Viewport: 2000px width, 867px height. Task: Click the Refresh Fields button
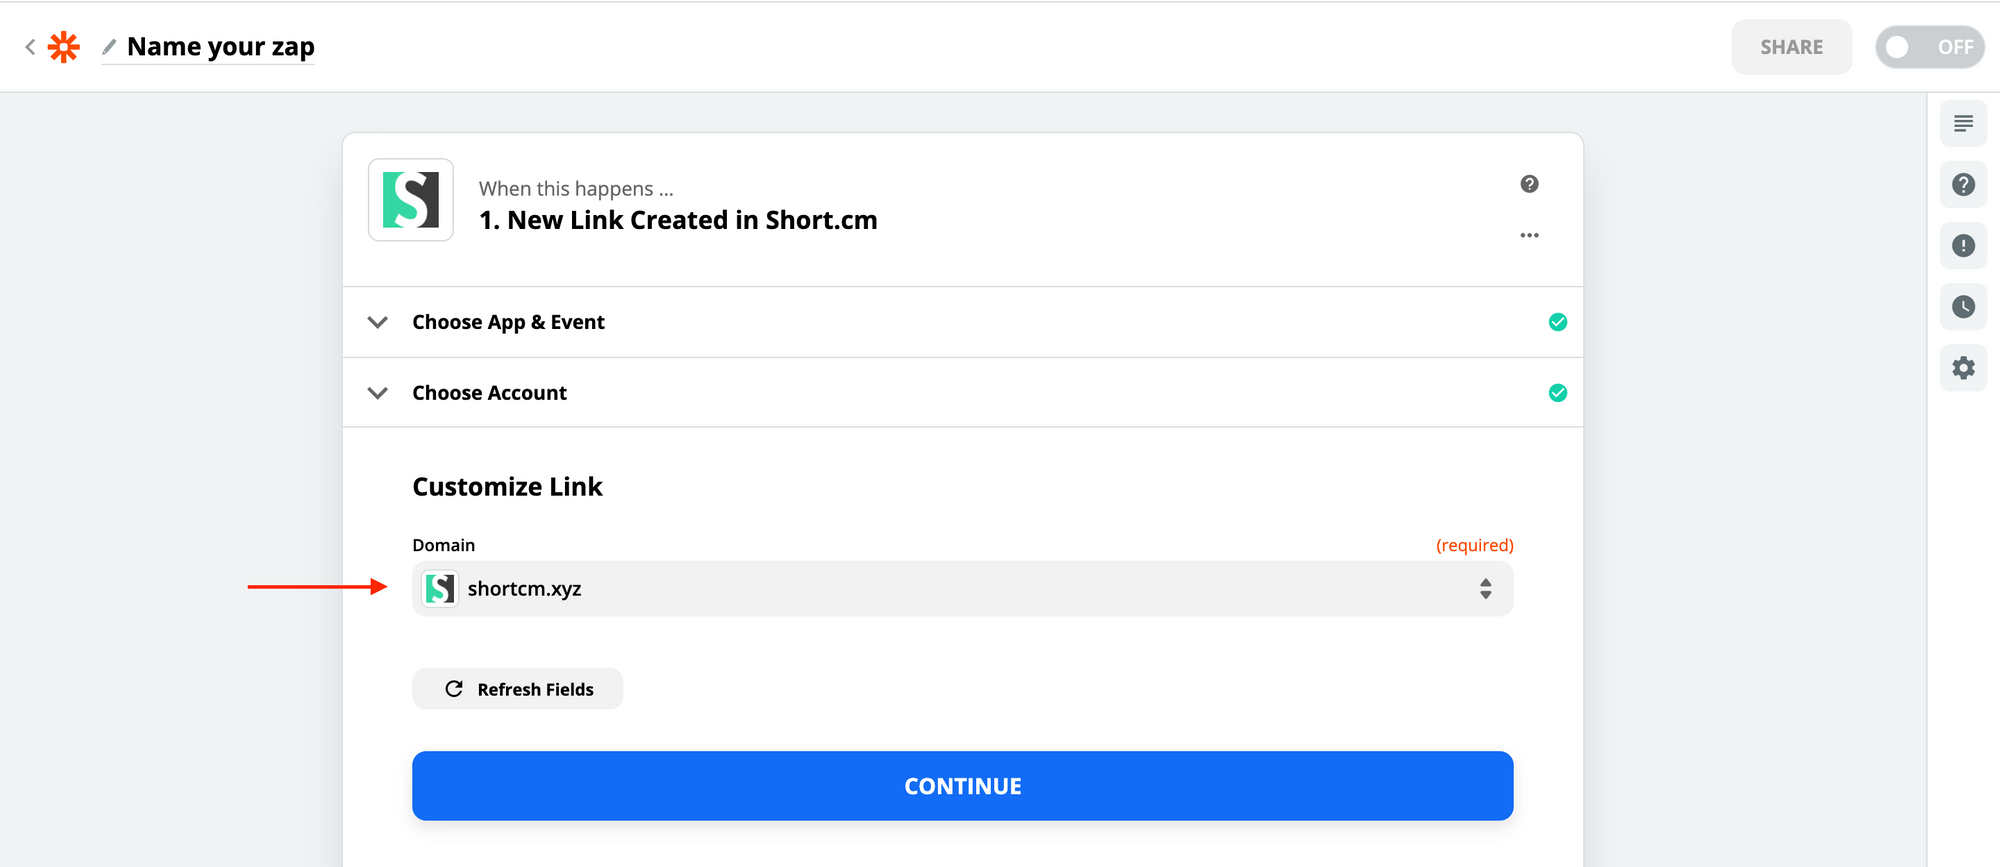[517, 689]
